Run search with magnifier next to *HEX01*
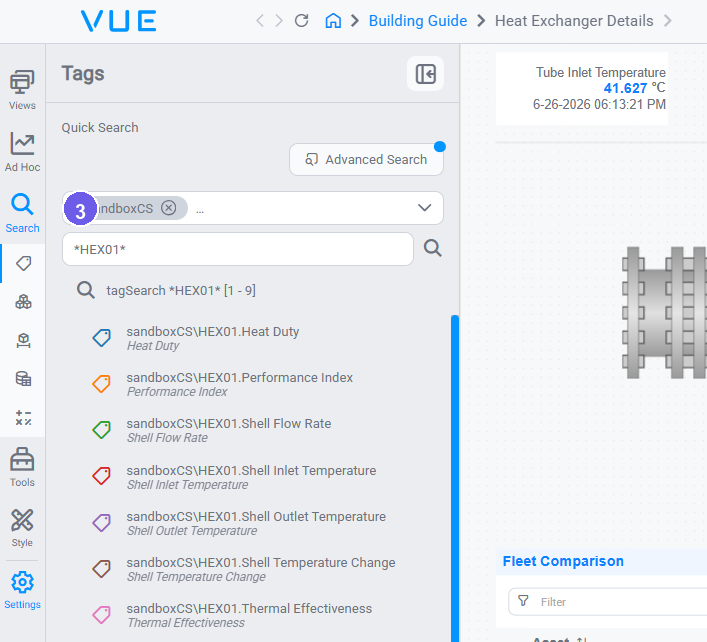 point(432,248)
